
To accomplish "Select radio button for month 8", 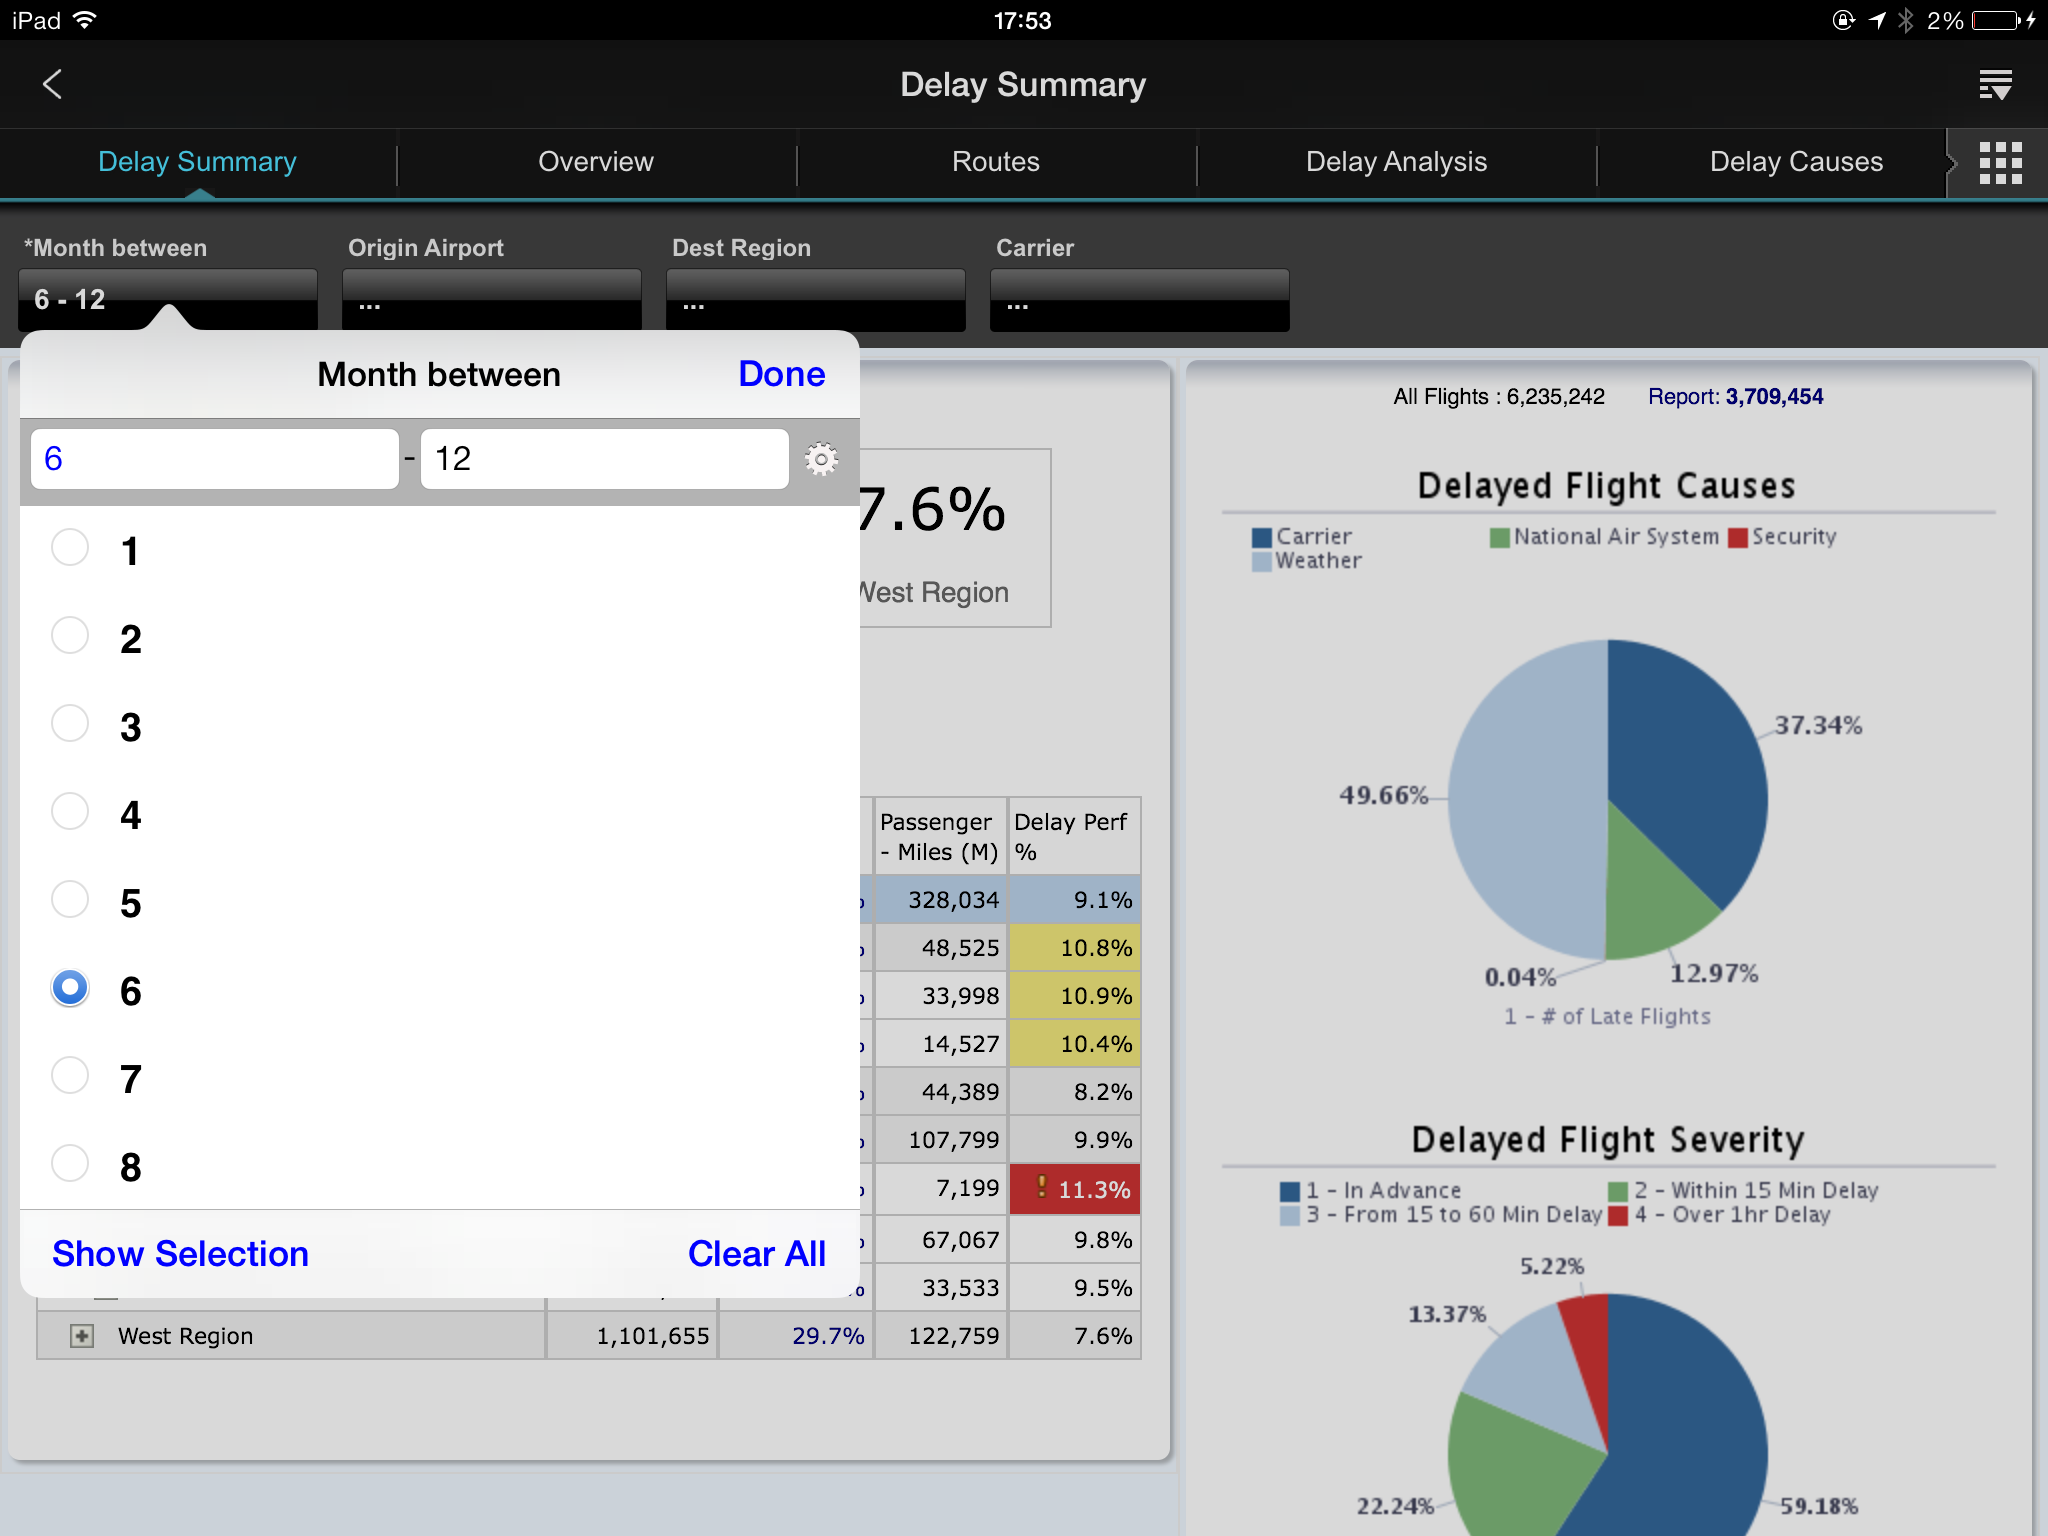I will 69,1162.
